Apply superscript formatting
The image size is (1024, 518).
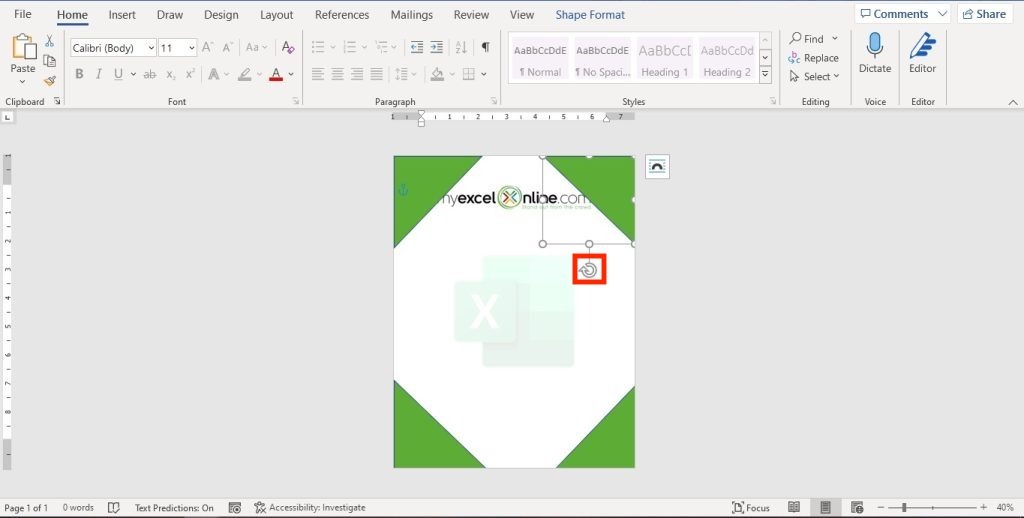[x=190, y=74]
